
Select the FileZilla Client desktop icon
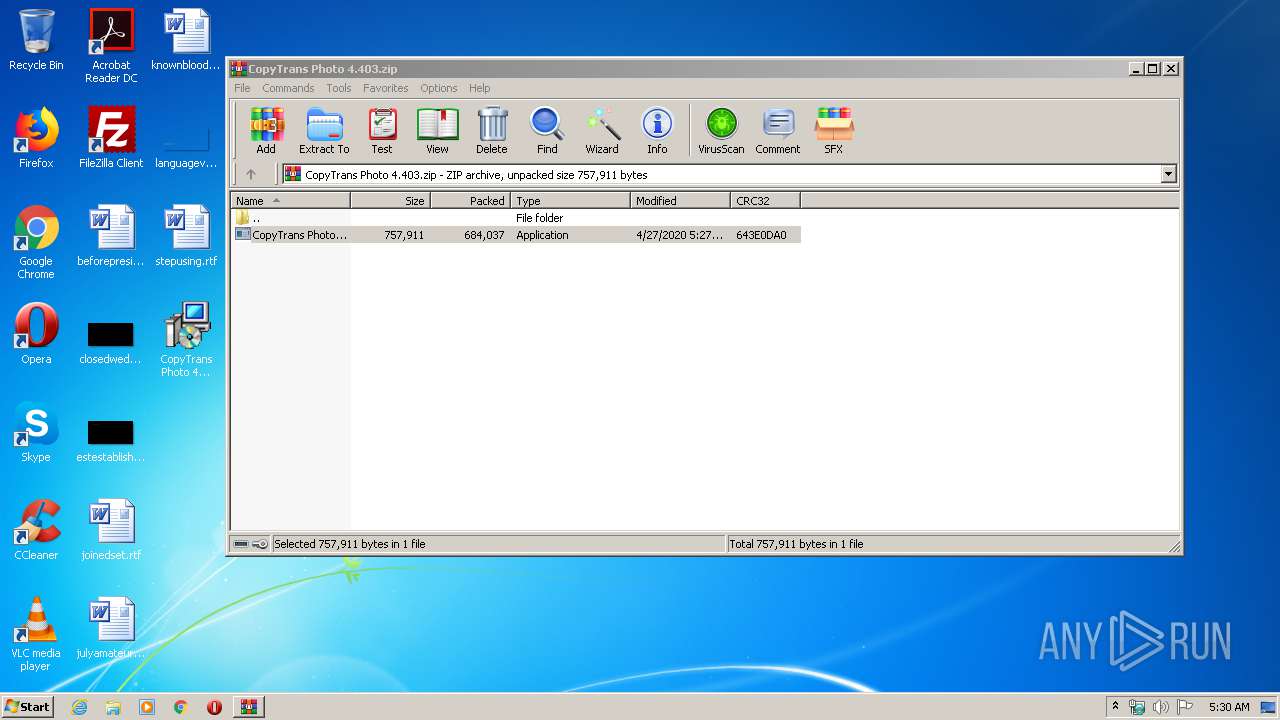tap(111, 138)
